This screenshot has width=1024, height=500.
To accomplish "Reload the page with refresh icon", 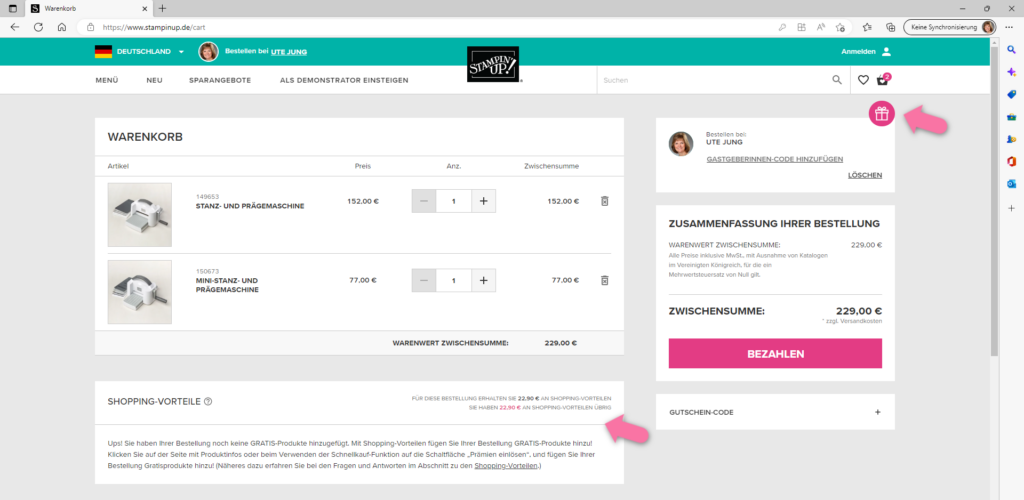I will [x=39, y=27].
